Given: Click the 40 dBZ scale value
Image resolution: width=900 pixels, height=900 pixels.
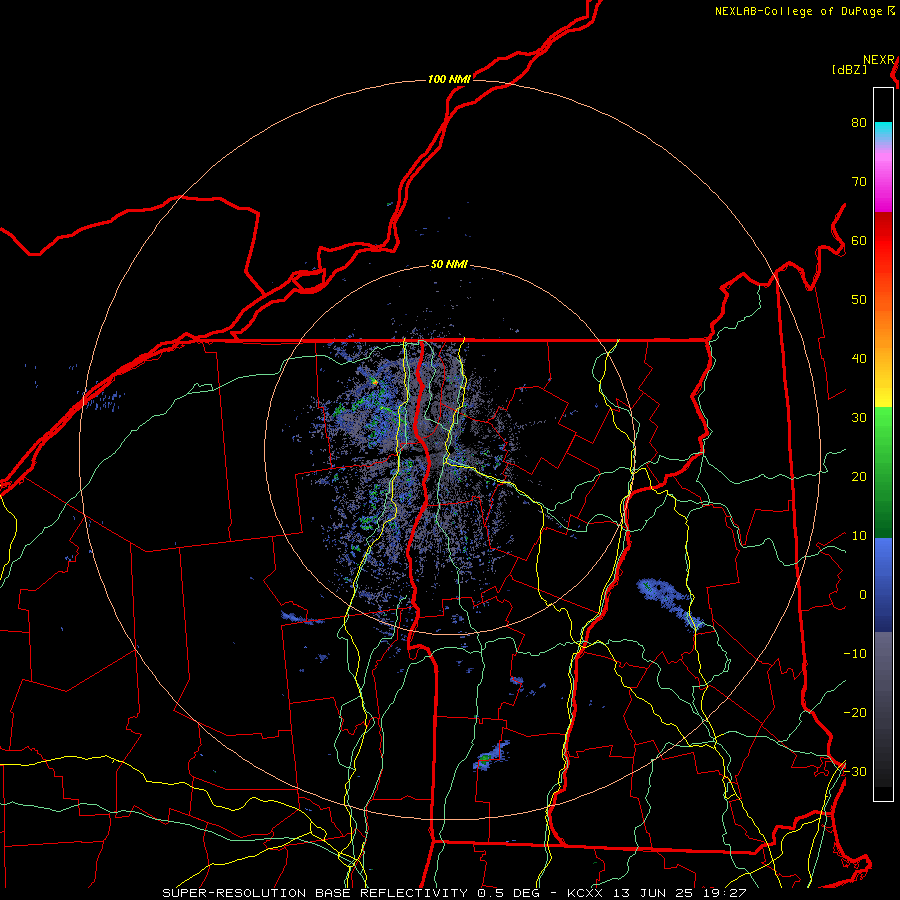Looking at the screenshot, I should pyautogui.click(x=859, y=359).
